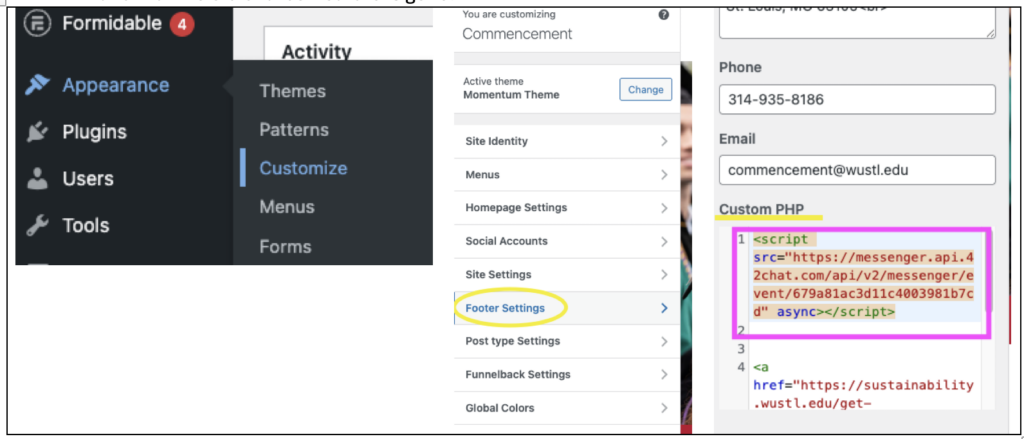The height and width of the screenshot is (439, 1024).
Task: Click the Appearance paintbrush icon
Action: pos(38,86)
